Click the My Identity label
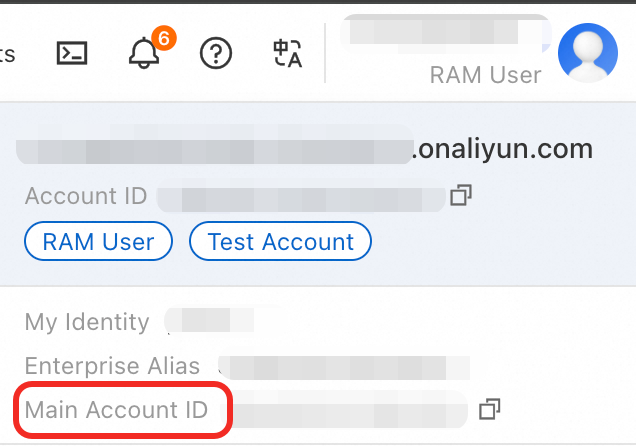 point(87,323)
